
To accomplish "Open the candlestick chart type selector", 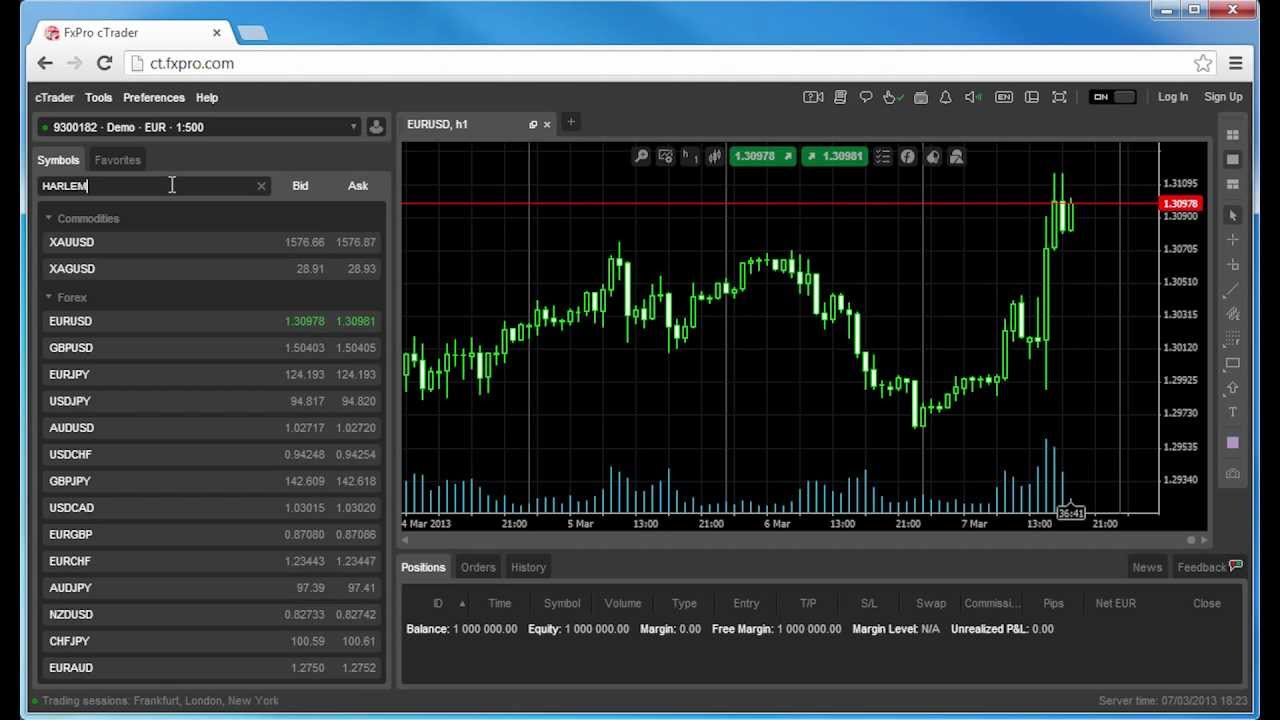I will point(714,157).
